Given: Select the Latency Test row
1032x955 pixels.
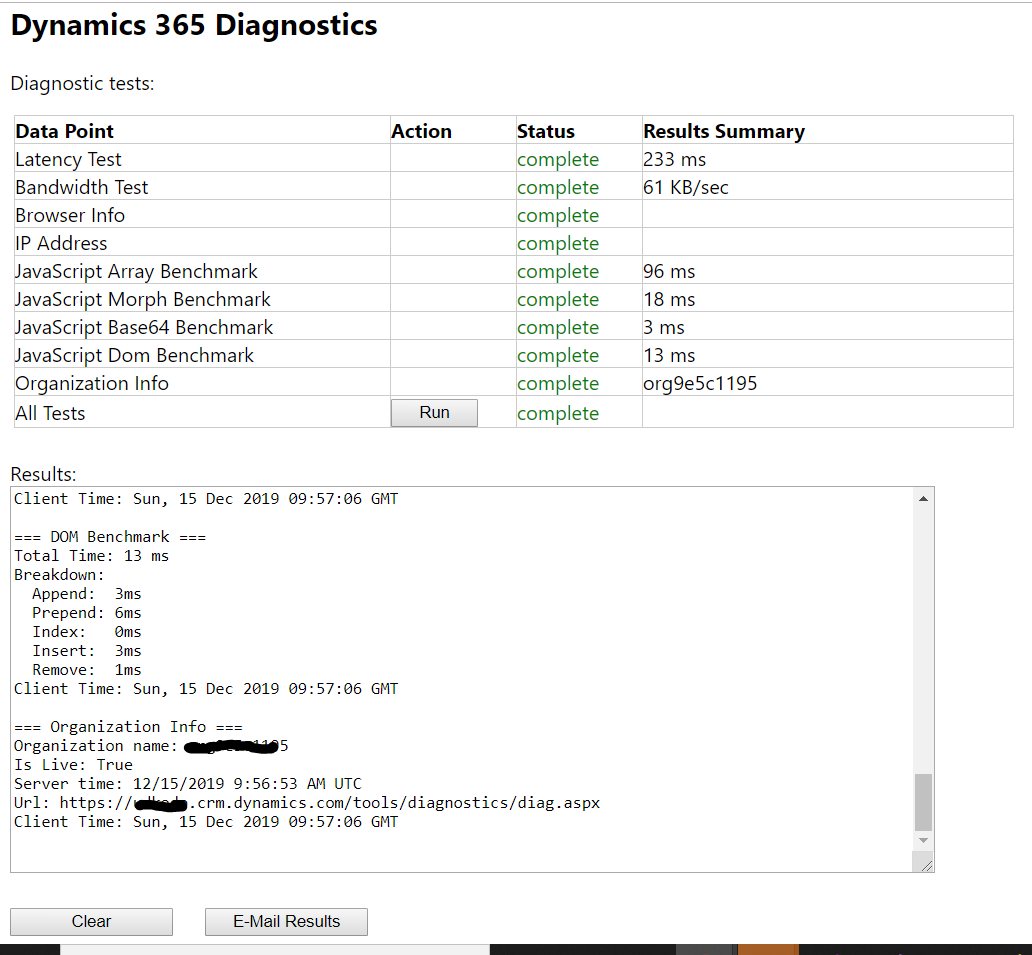Looking at the screenshot, I should point(68,159).
